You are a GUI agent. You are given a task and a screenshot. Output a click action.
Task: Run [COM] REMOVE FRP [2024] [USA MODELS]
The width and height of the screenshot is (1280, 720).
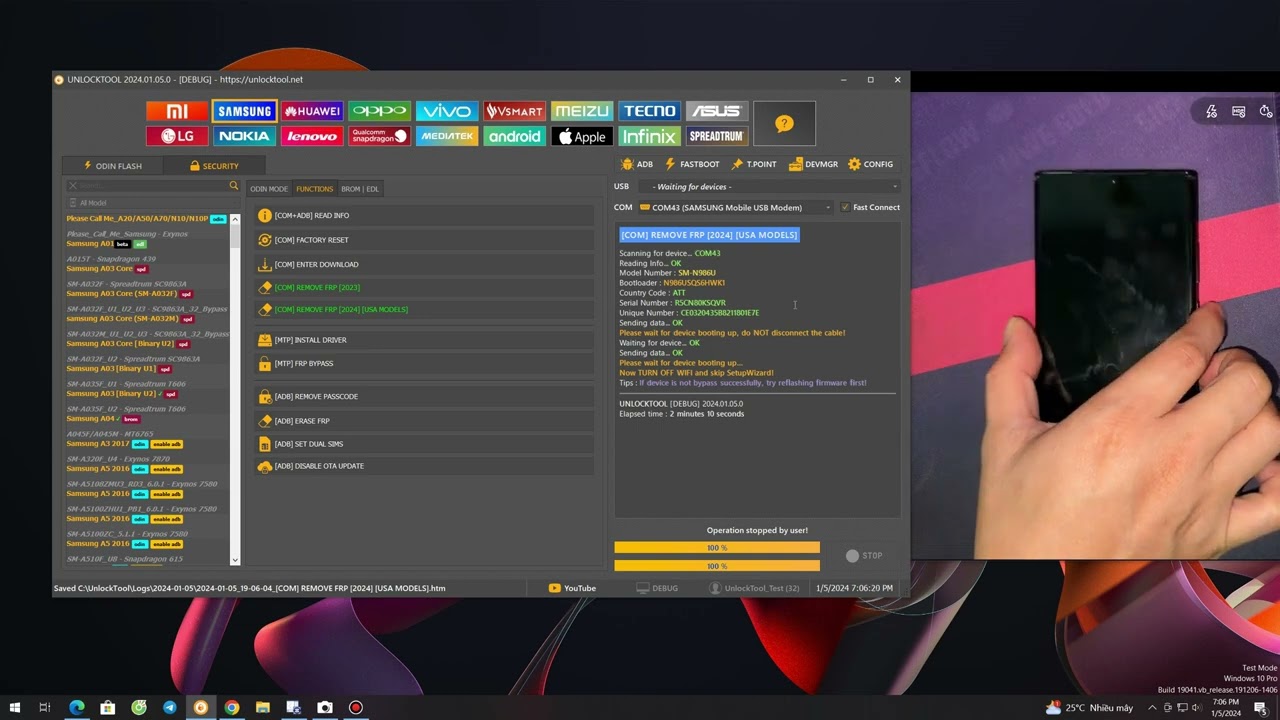point(426,310)
